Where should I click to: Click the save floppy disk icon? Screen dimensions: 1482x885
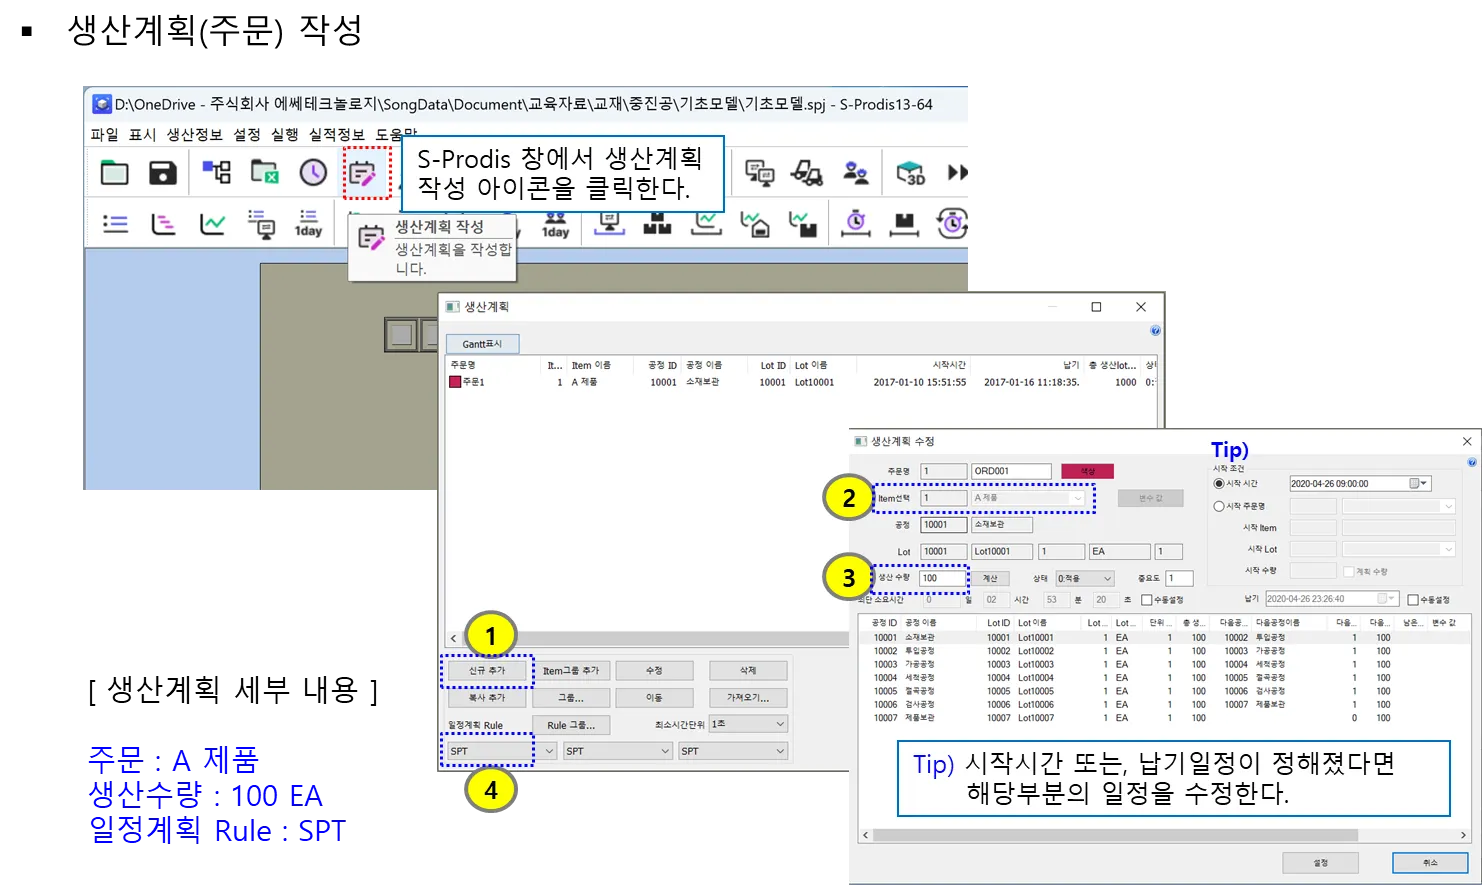pyautogui.click(x=163, y=173)
